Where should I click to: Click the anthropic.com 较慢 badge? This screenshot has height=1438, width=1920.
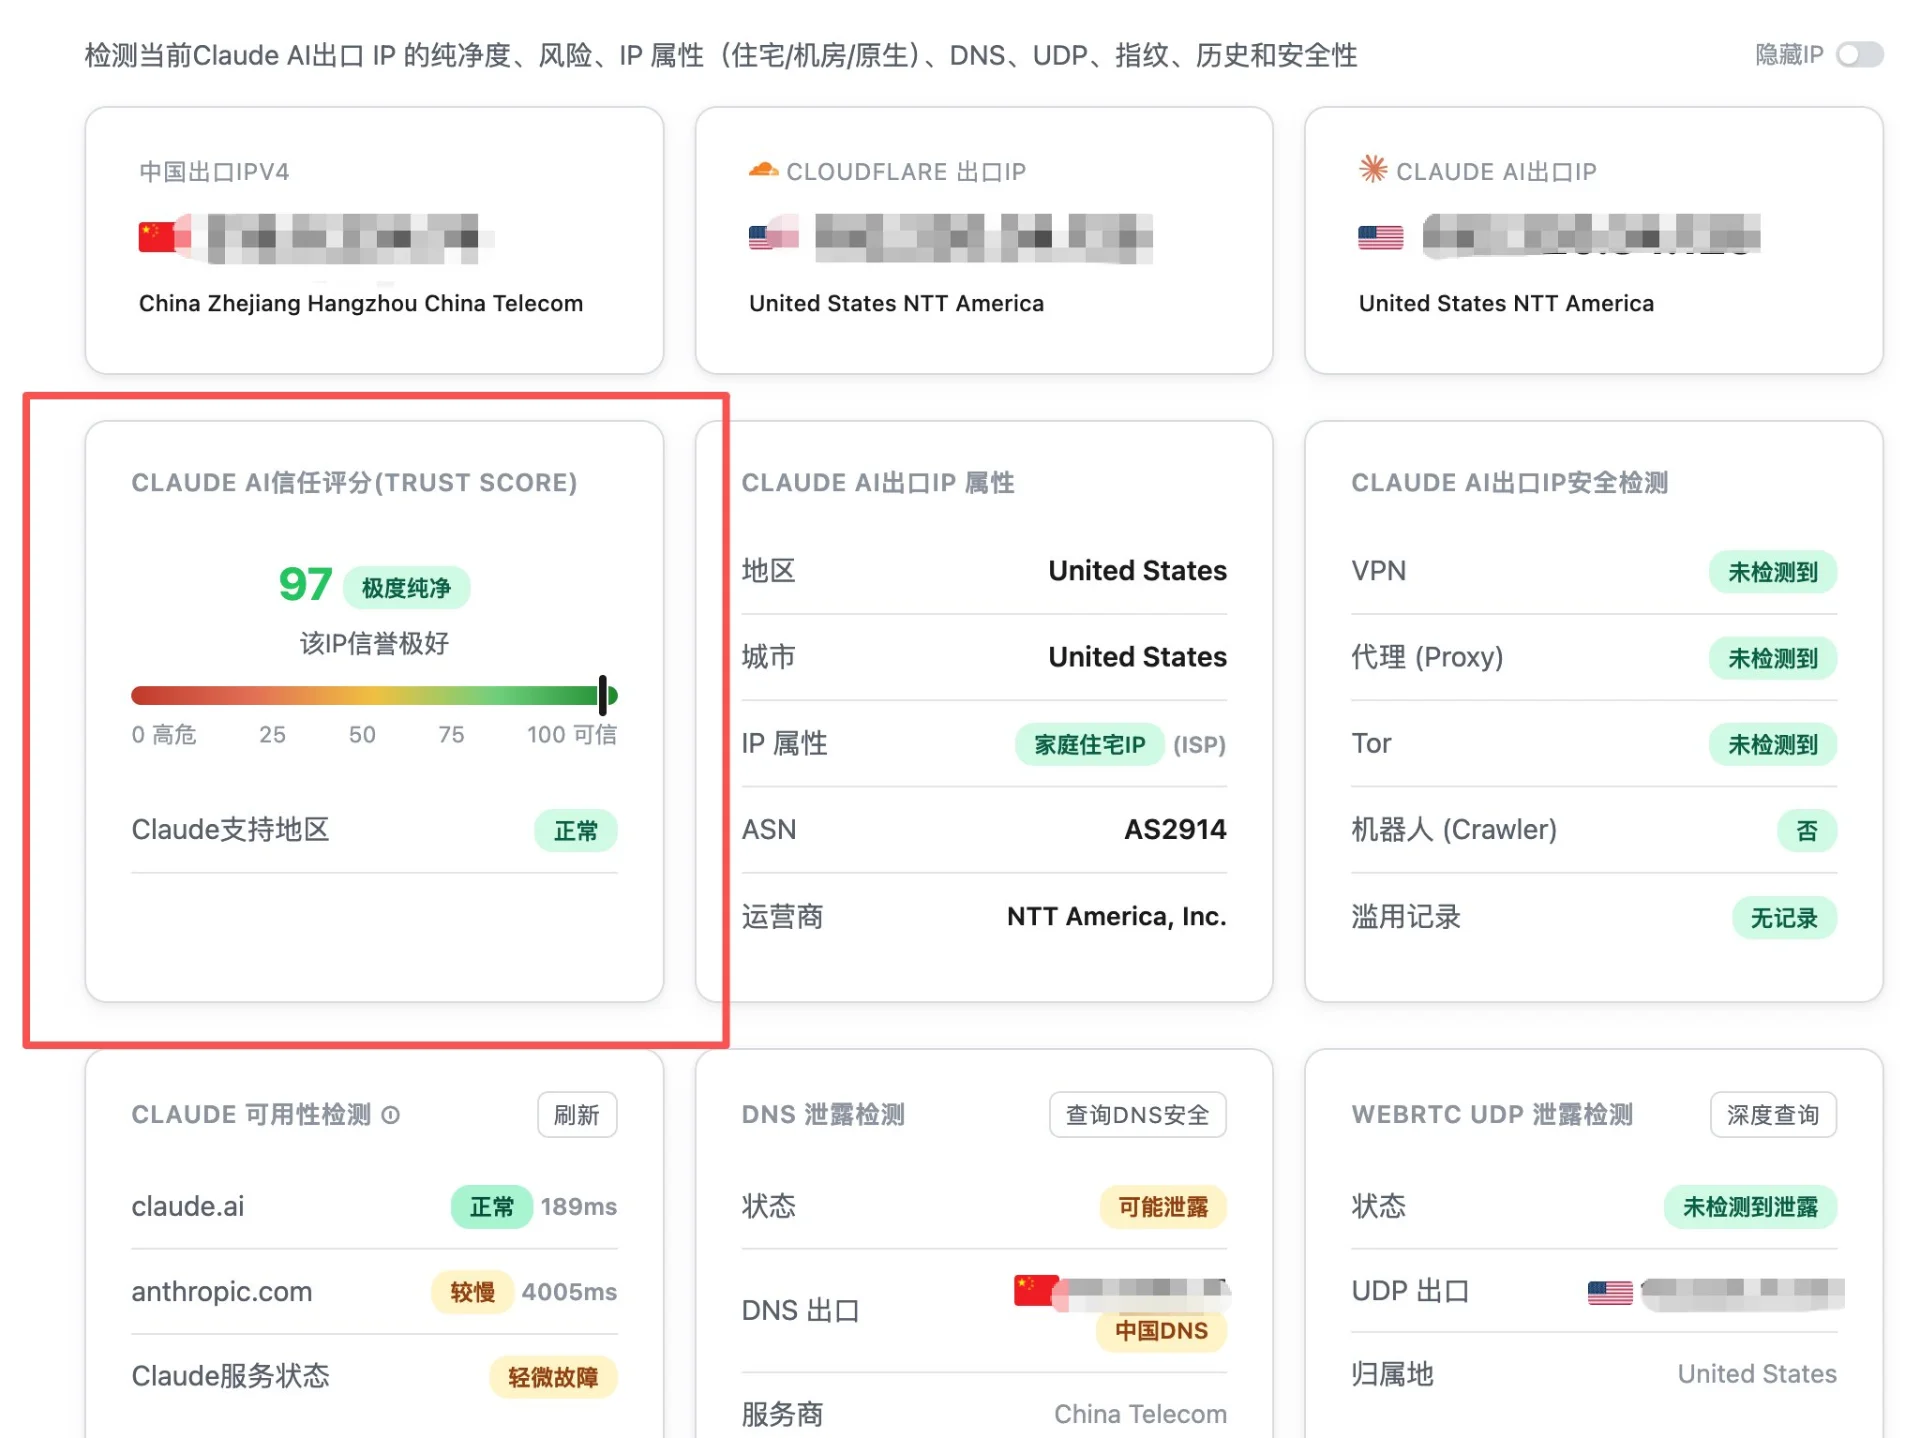click(x=472, y=1292)
